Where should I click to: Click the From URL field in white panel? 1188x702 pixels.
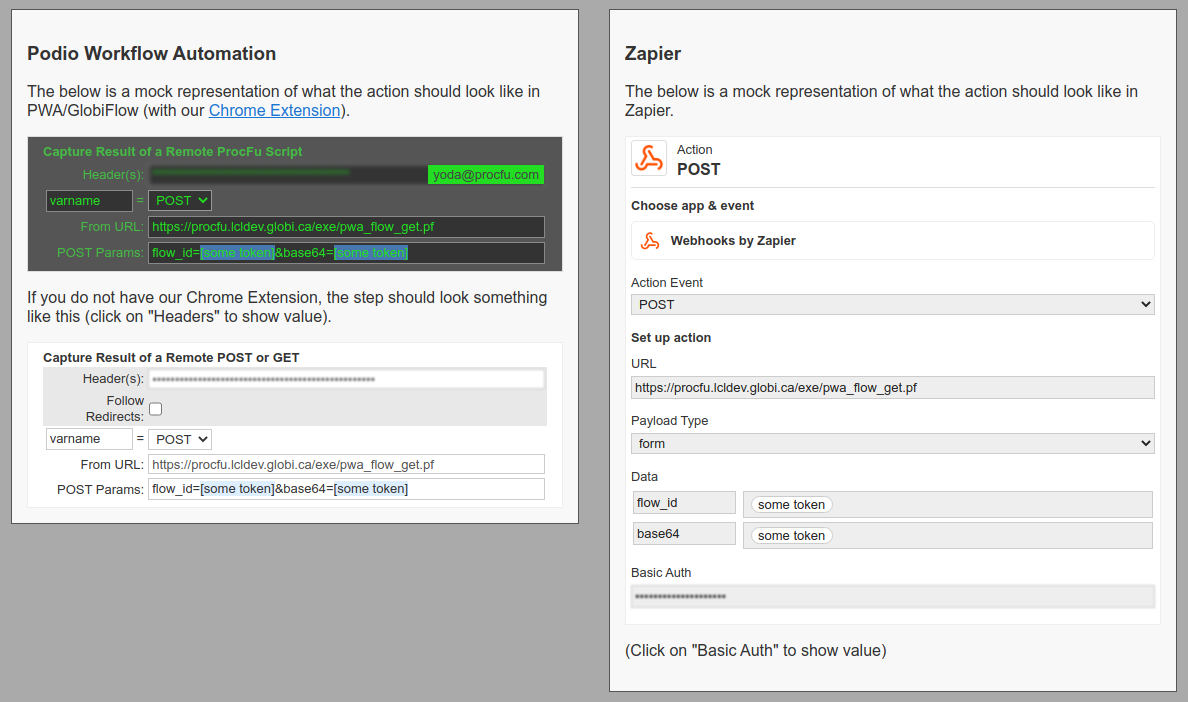[346, 465]
